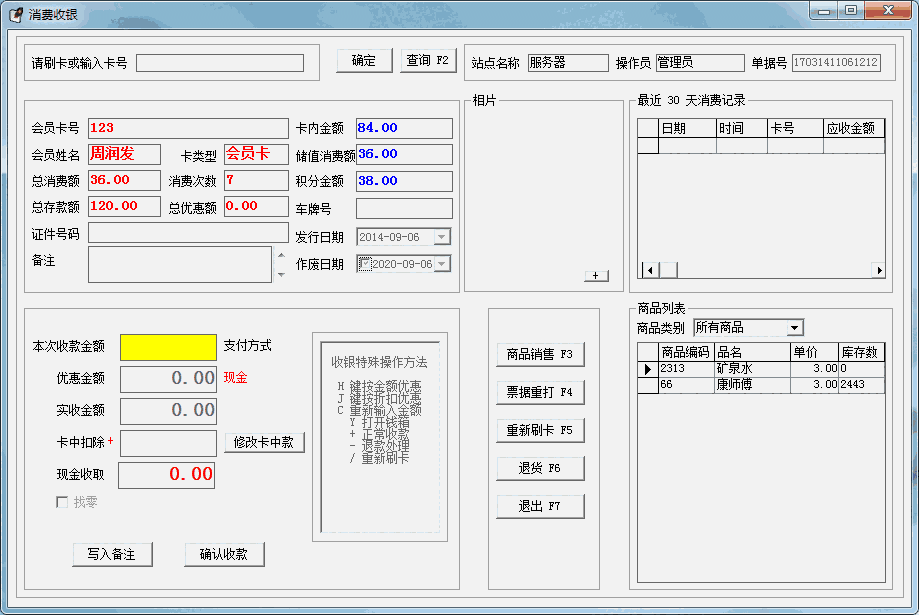Open 商品销售 F3 product sales

pos(540,355)
